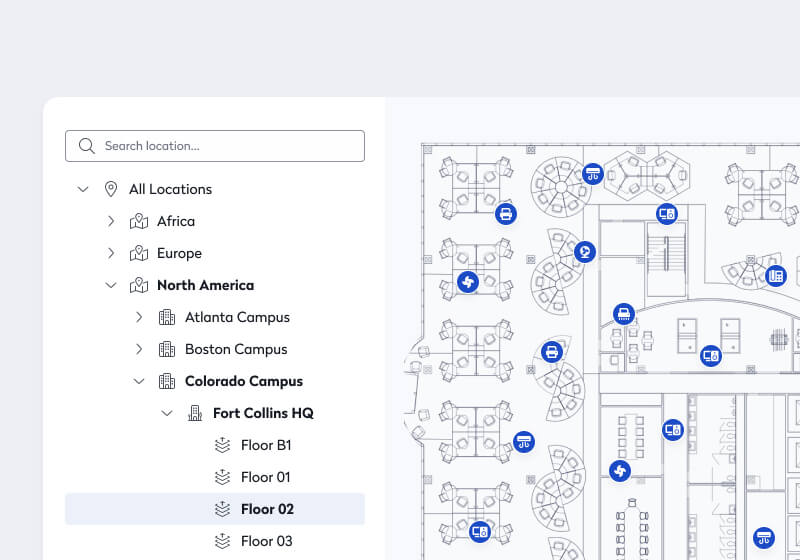Expand the Africa region chevron

point(111,221)
